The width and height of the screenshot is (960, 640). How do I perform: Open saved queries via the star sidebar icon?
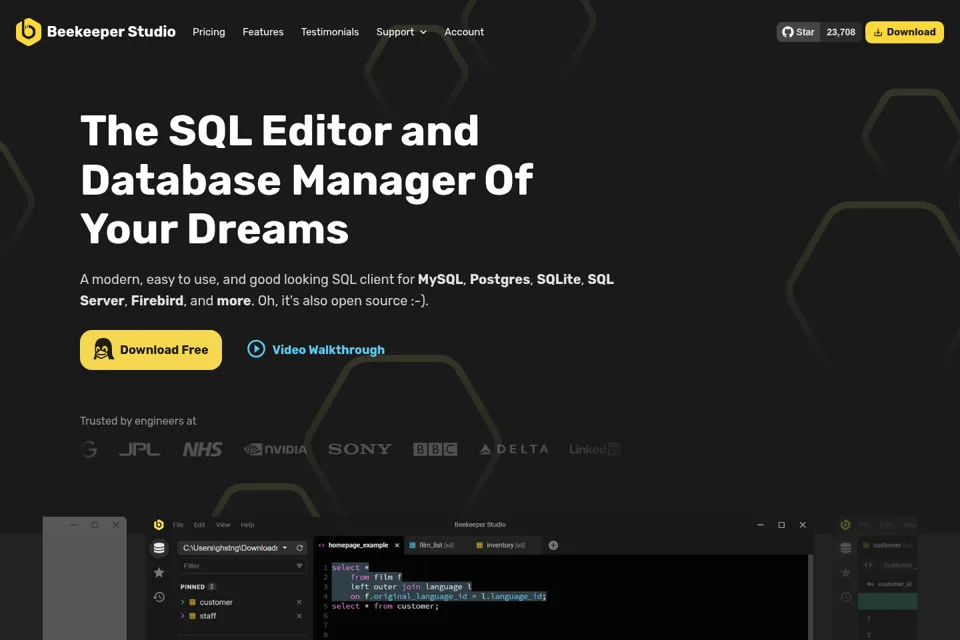(159, 573)
